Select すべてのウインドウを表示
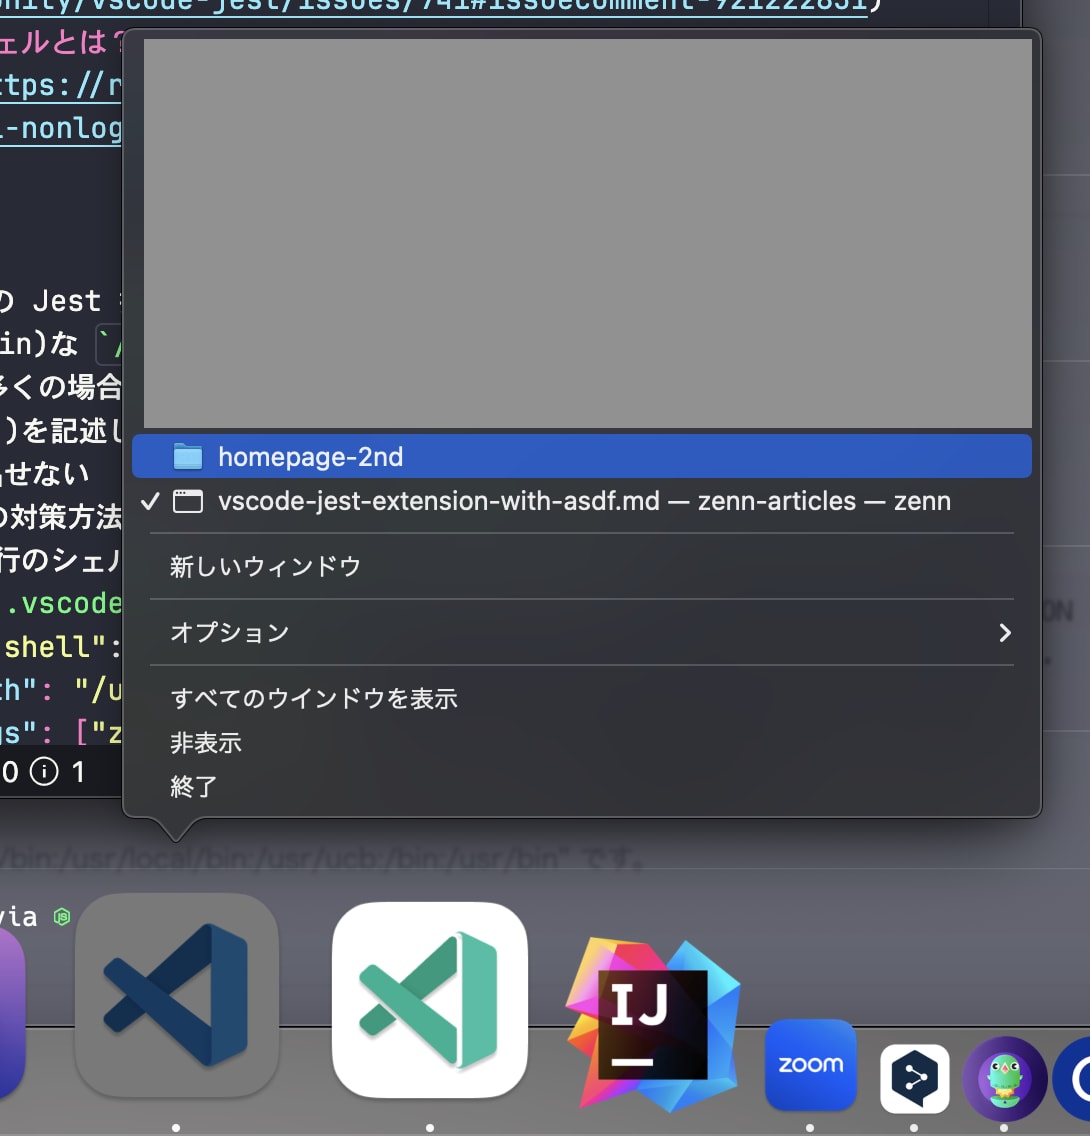This screenshot has width=1090, height=1136. click(582, 698)
